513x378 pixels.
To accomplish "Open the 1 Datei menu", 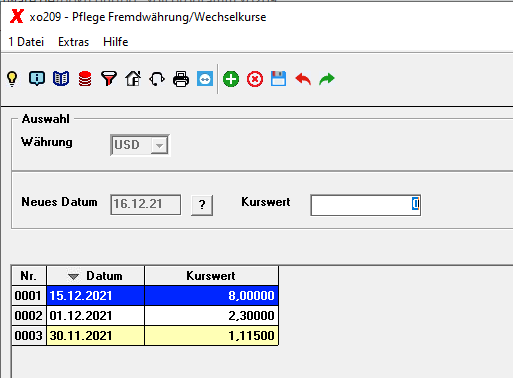I will (26, 42).
